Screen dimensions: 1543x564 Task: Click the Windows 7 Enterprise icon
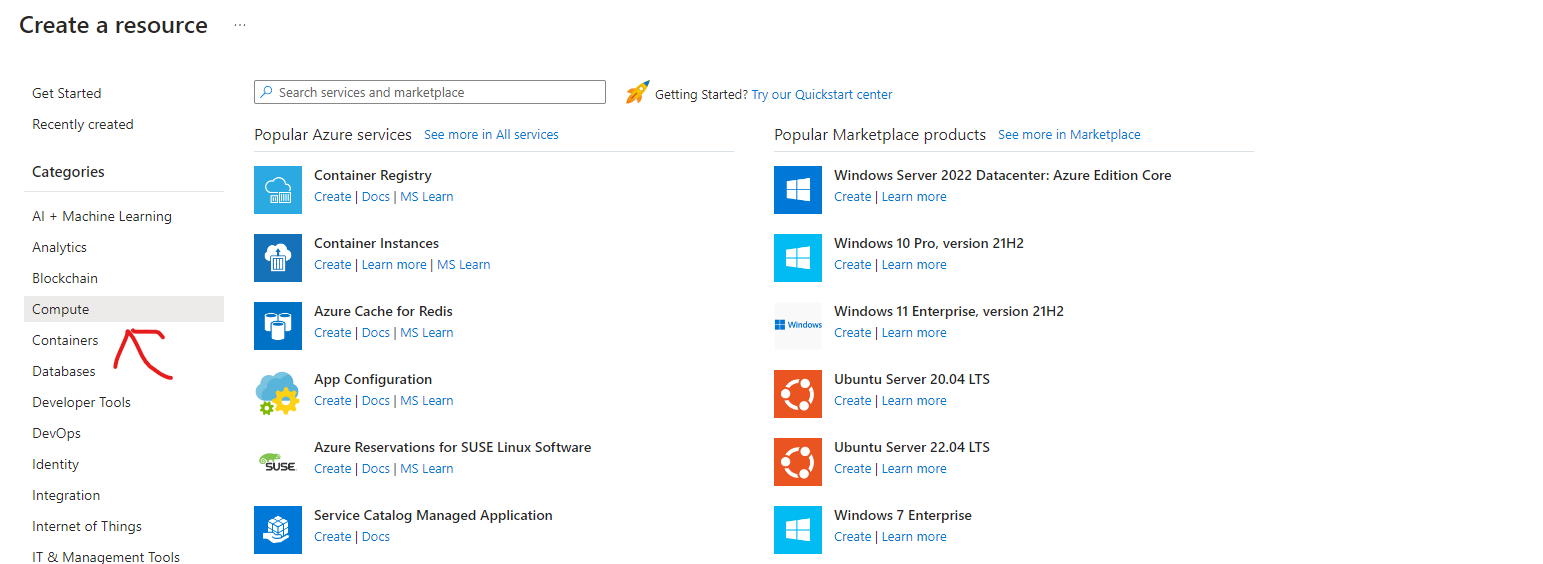[x=798, y=530]
